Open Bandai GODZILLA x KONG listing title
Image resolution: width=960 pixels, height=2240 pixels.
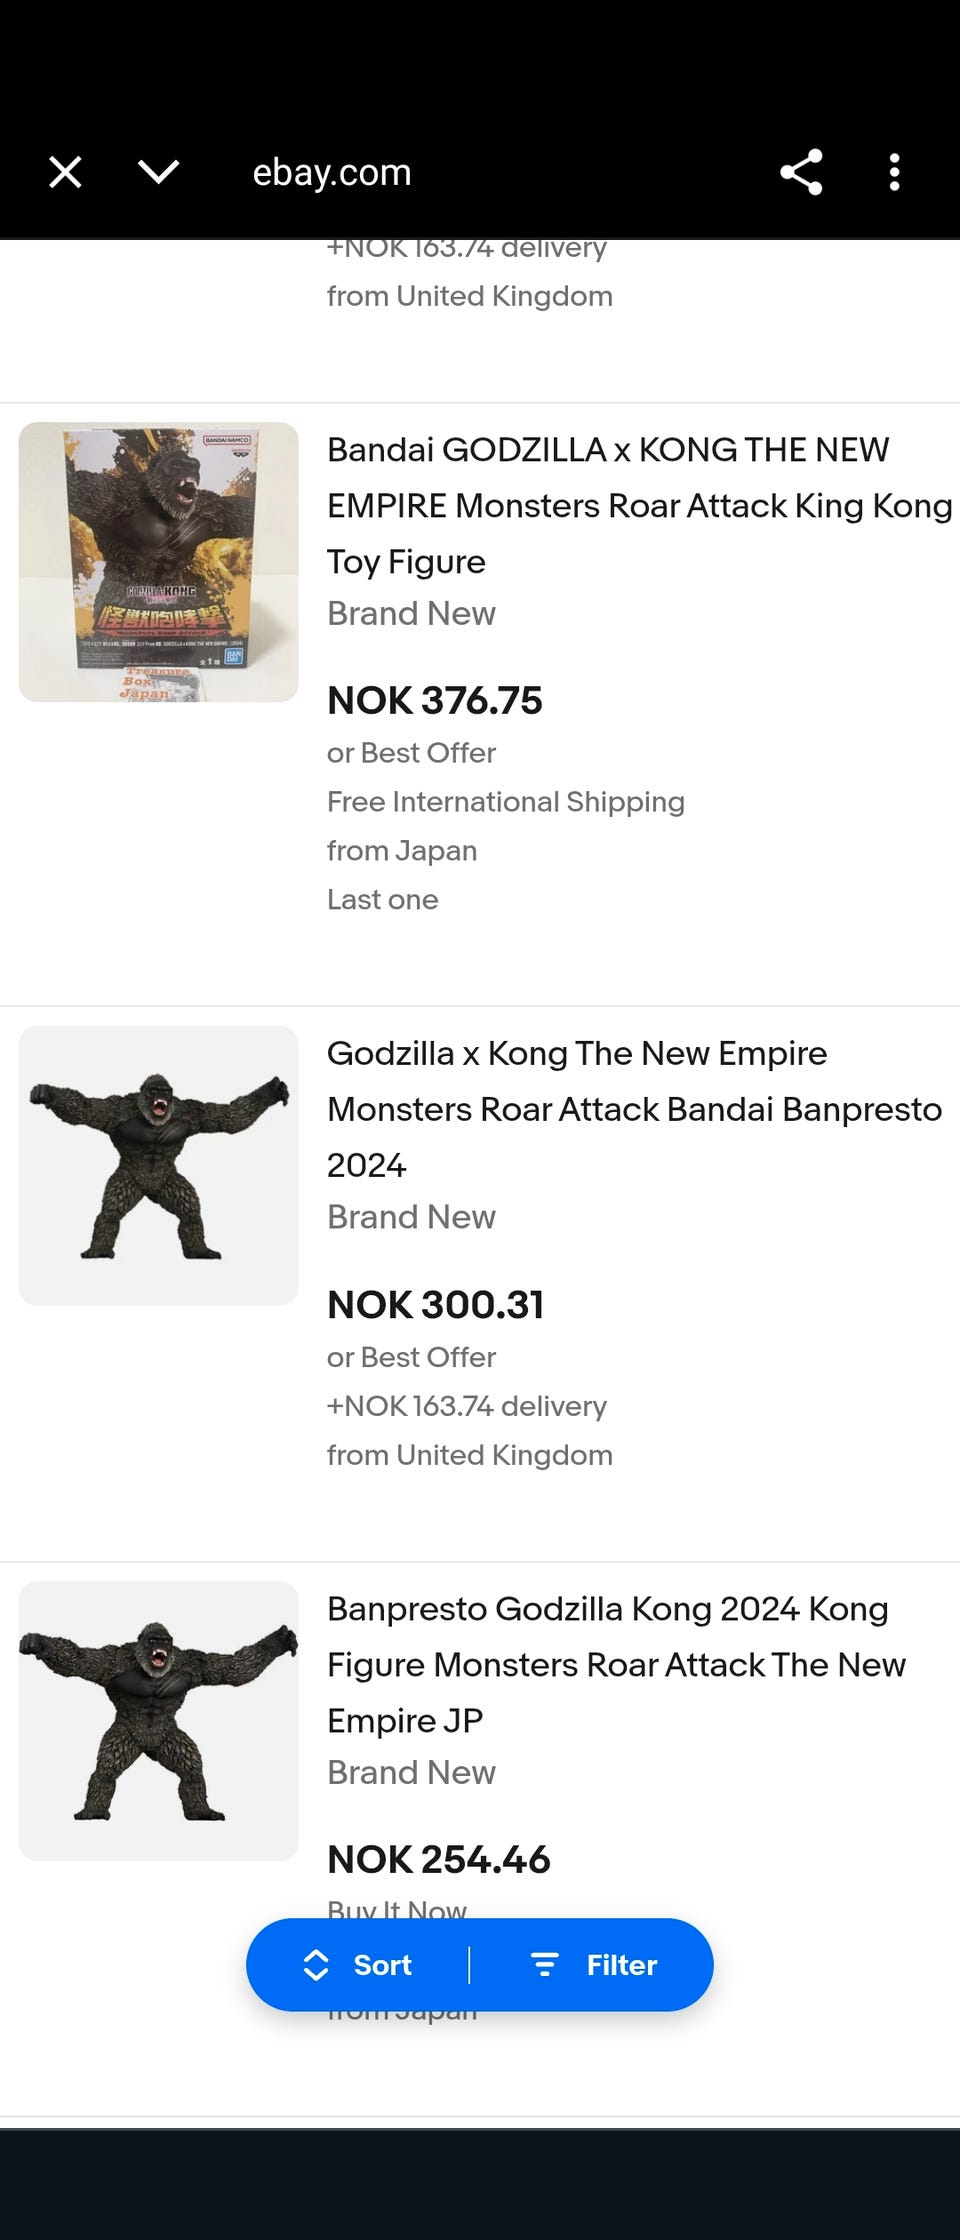[x=638, y=505]
